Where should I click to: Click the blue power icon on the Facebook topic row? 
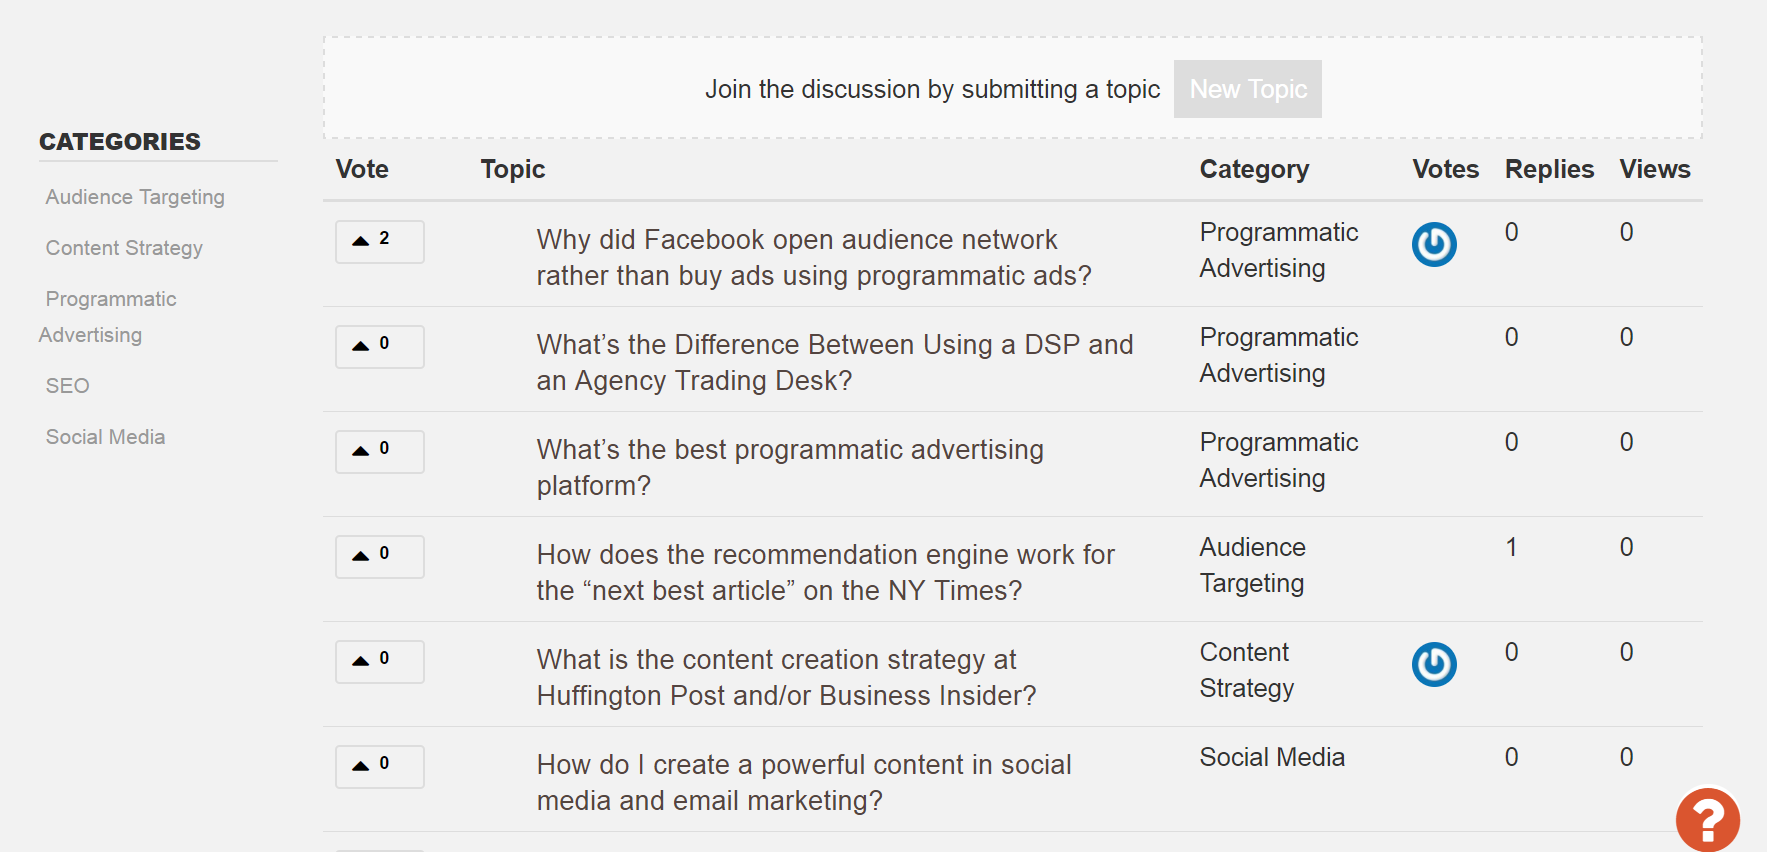[x=1433, y=244]
